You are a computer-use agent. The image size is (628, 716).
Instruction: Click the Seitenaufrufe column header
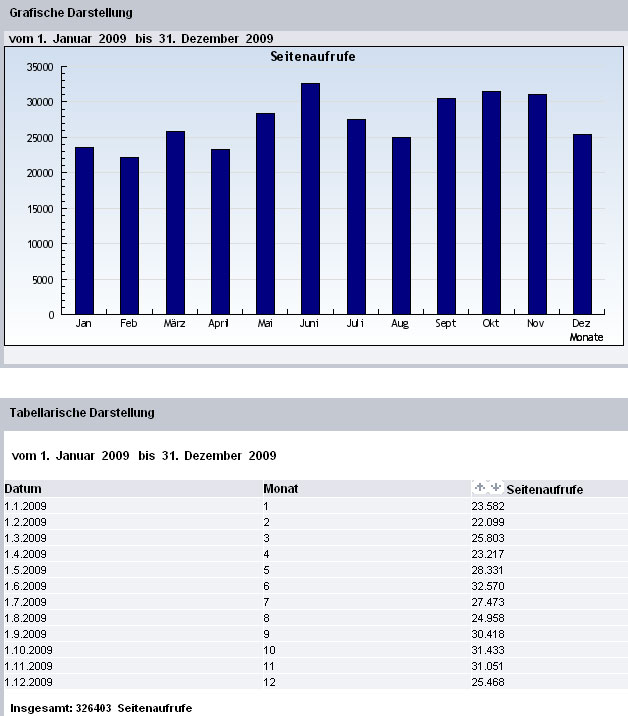tap(545, 489)
